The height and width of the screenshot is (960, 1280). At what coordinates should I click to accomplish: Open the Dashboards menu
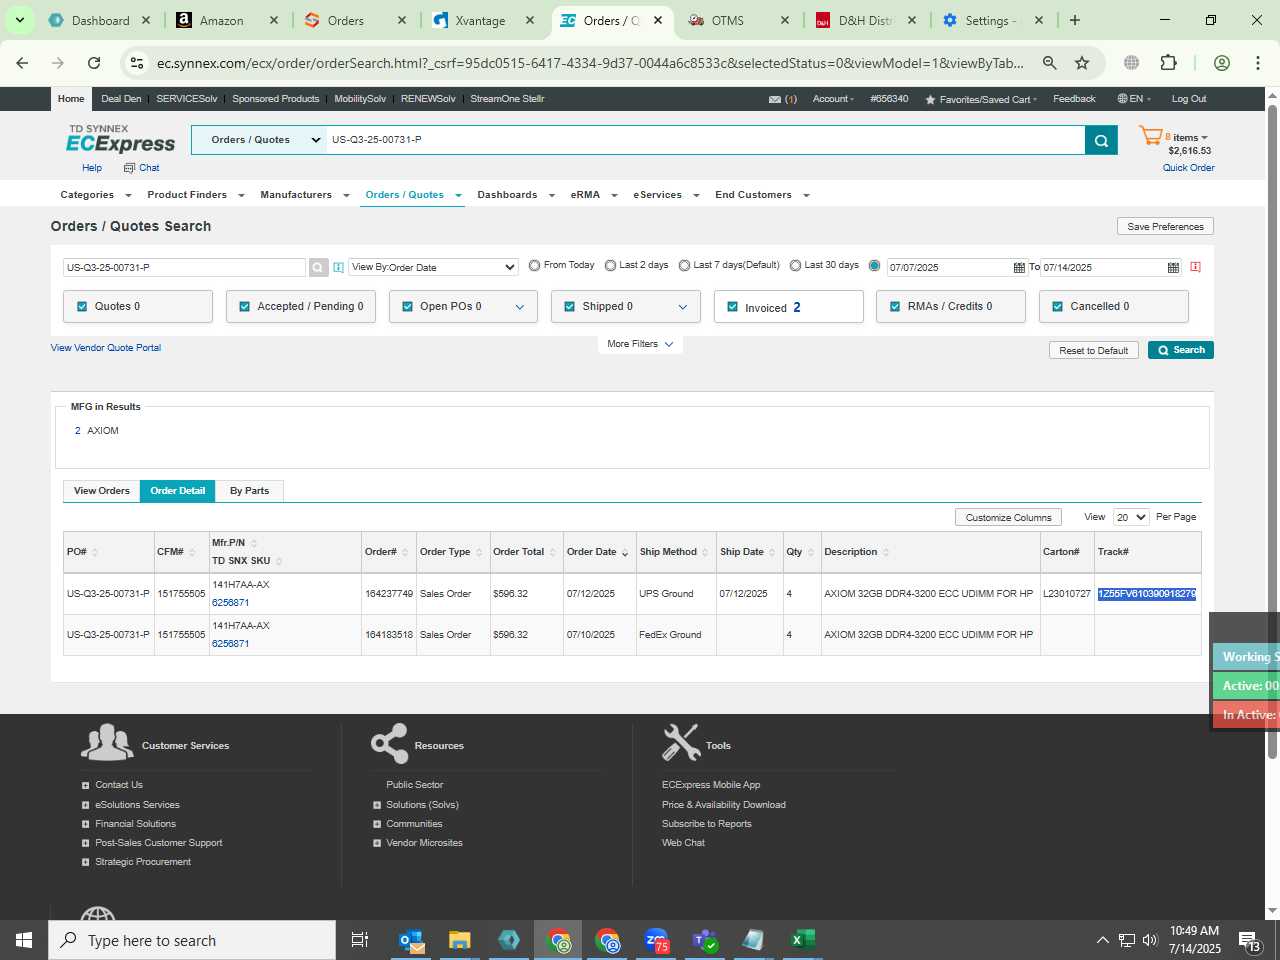[x=515, y=195]
